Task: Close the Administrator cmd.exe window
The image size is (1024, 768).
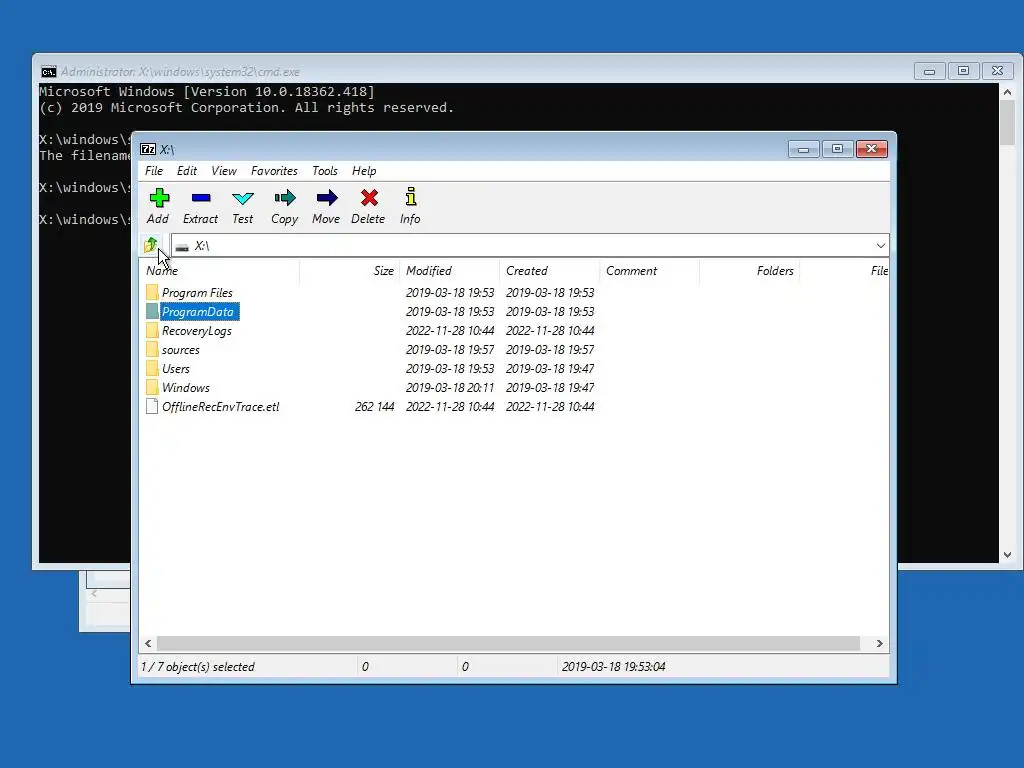Action: pos(997,71)
